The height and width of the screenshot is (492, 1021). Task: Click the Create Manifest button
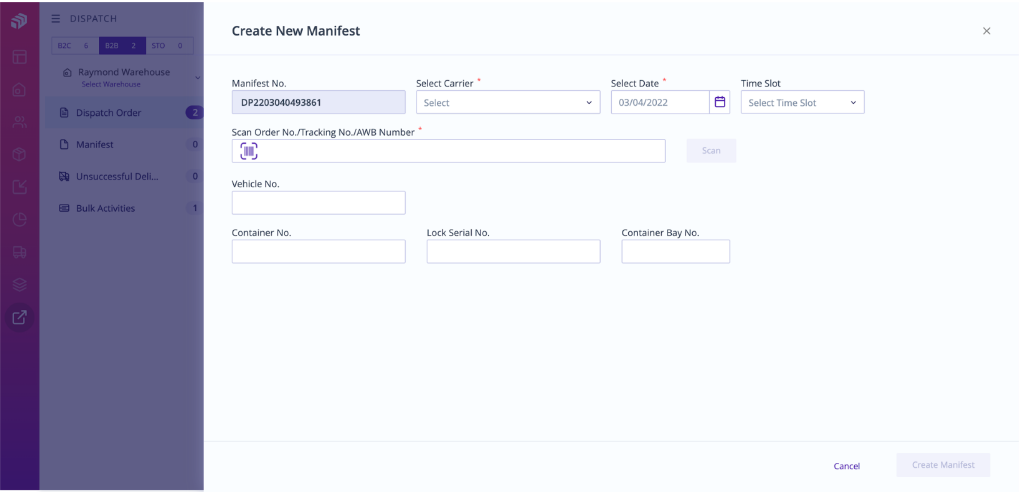click(943, 465)
